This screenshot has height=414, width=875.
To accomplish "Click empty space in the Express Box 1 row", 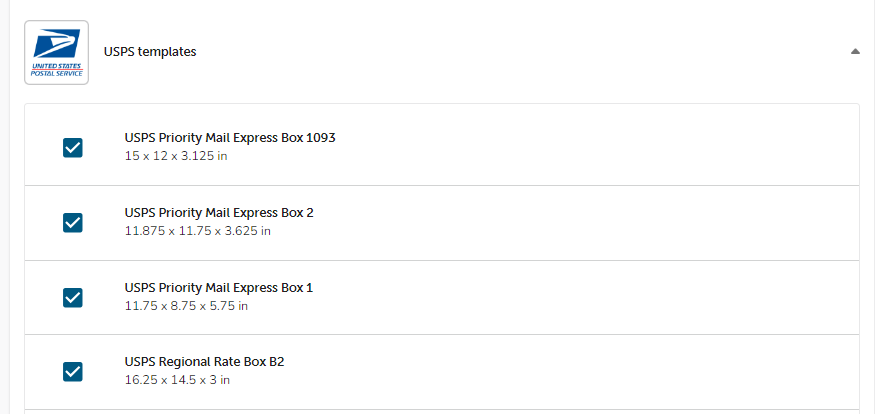I will click(600, 297).
